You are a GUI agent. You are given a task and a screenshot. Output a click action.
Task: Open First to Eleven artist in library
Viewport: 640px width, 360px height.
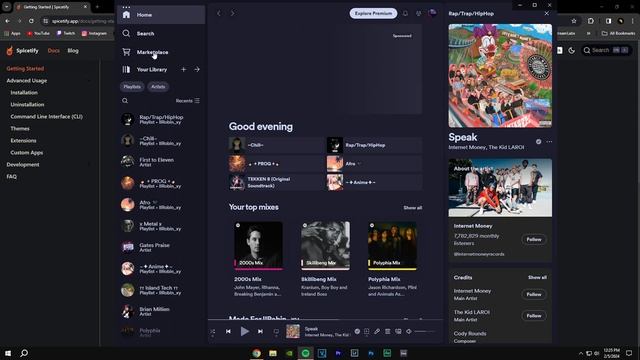[x=161, y=162]
